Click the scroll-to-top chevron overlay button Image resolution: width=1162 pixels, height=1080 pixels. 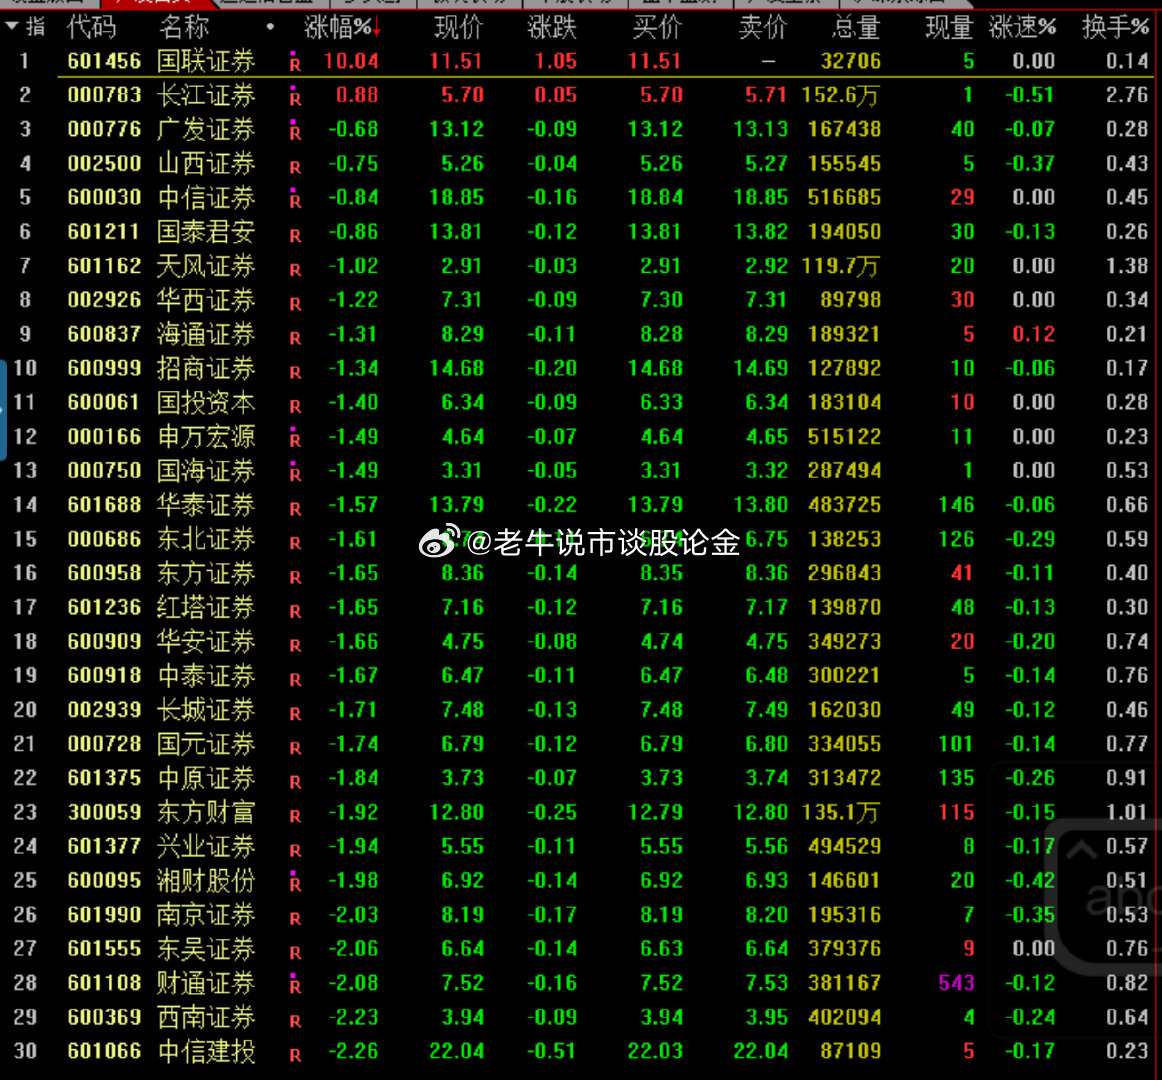point(1081,849)
